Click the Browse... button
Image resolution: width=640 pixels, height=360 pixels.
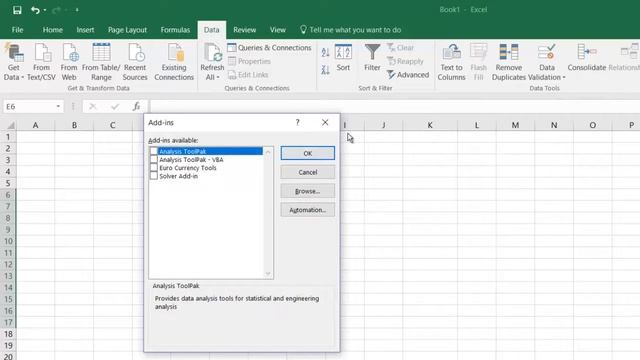pos(308,191)
